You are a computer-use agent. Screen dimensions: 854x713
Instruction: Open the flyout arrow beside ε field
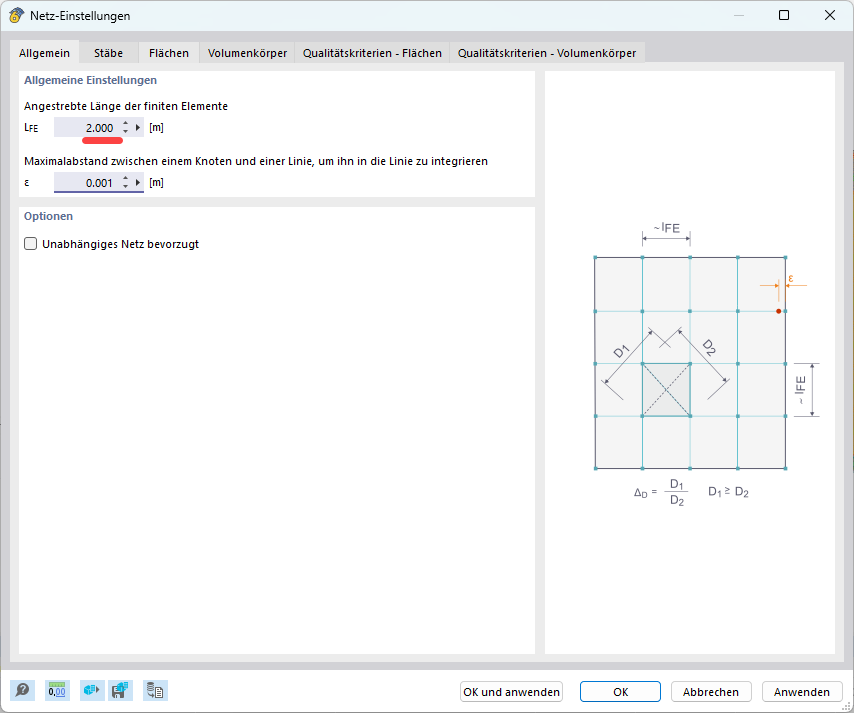click(138, 183)
